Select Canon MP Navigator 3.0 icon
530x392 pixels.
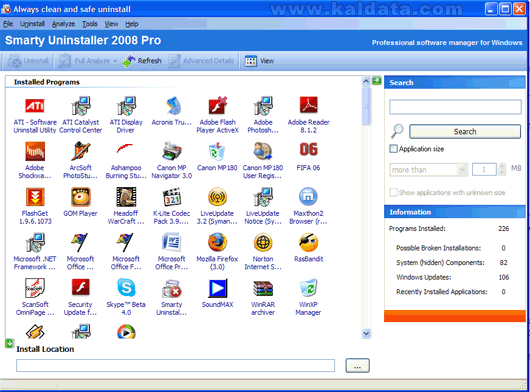click(x=172, y=151)
